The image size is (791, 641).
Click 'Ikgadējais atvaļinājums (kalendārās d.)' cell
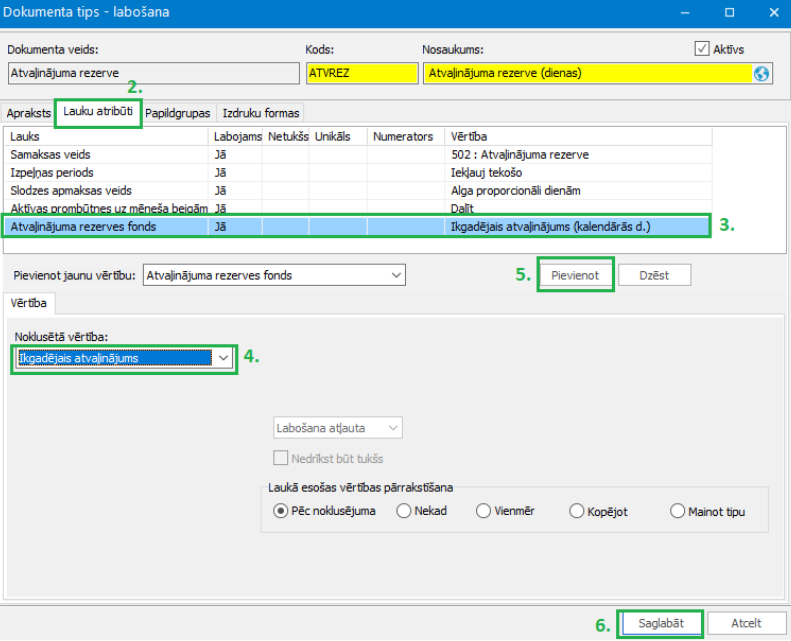[579, 226]
